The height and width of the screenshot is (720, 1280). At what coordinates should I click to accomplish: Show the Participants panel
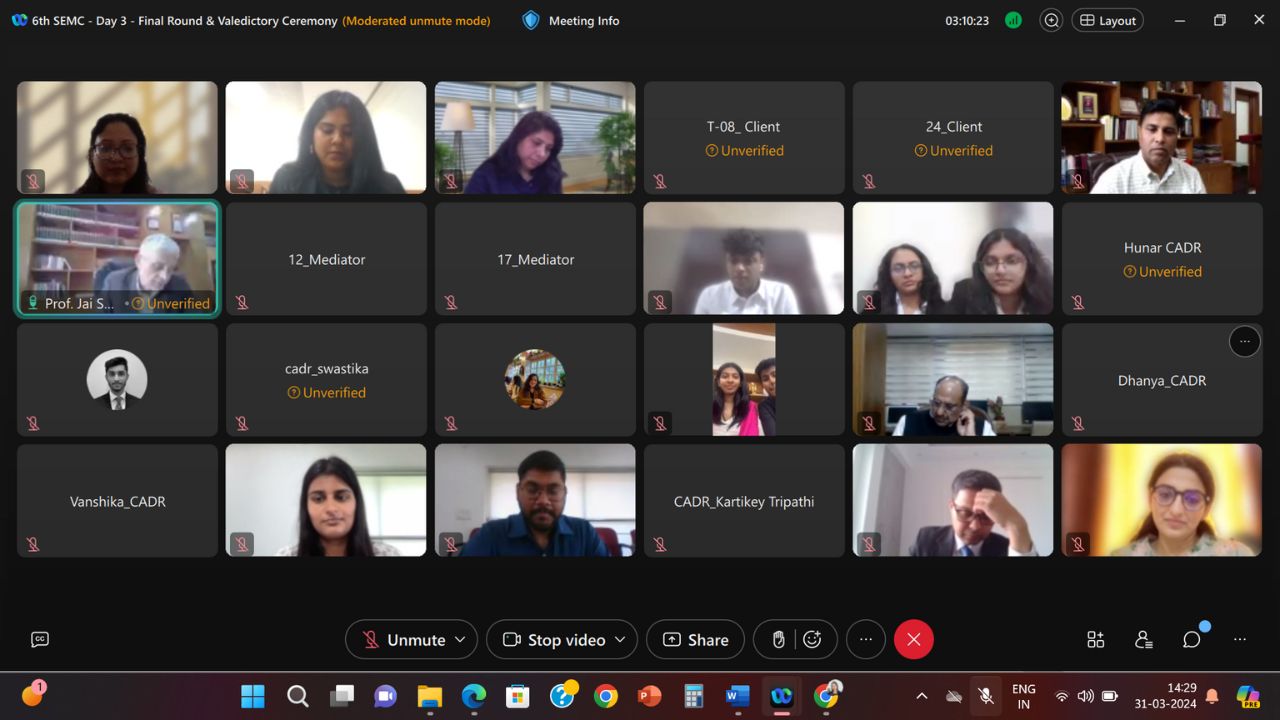click(x=1144, y=640)
